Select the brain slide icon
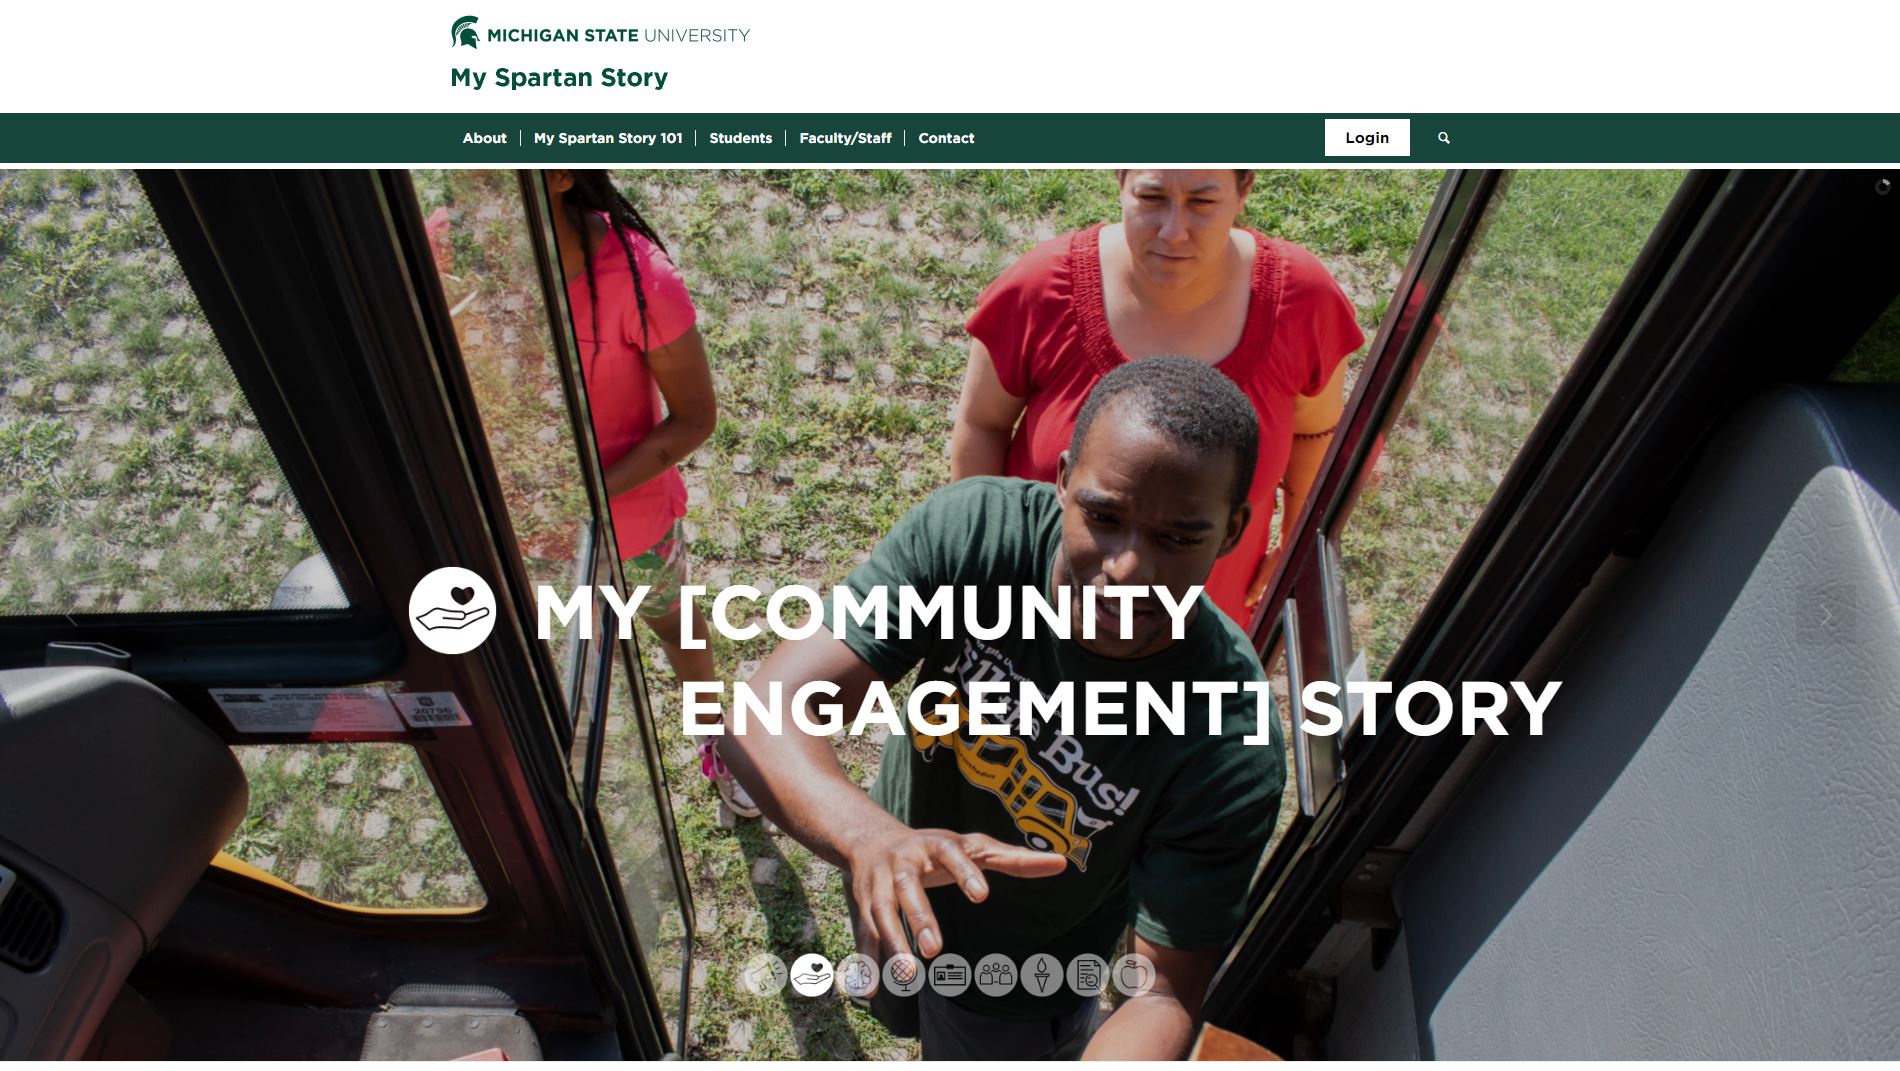 [x=857, y=975]
